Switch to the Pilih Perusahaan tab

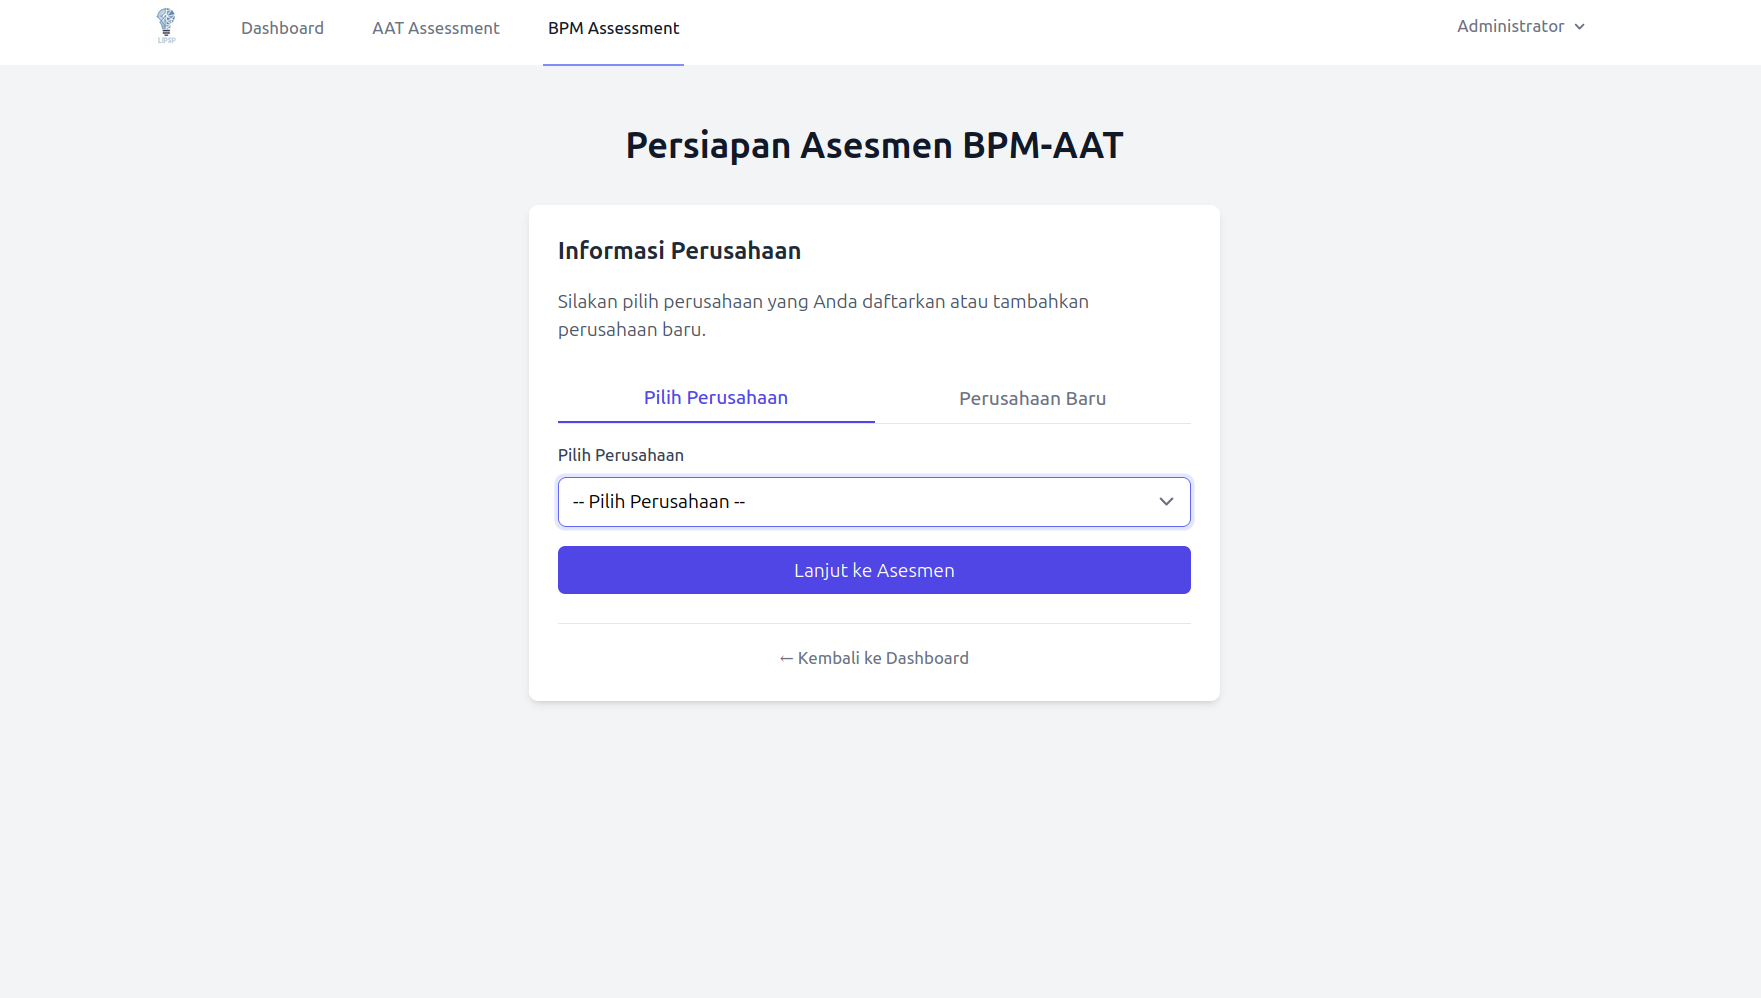click(x=716, y=398)
